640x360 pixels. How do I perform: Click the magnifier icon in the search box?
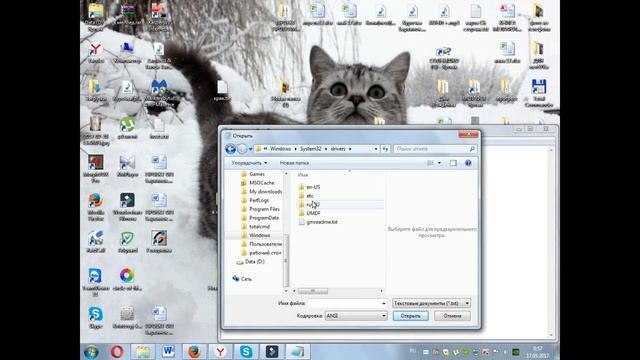coord(472,149)
